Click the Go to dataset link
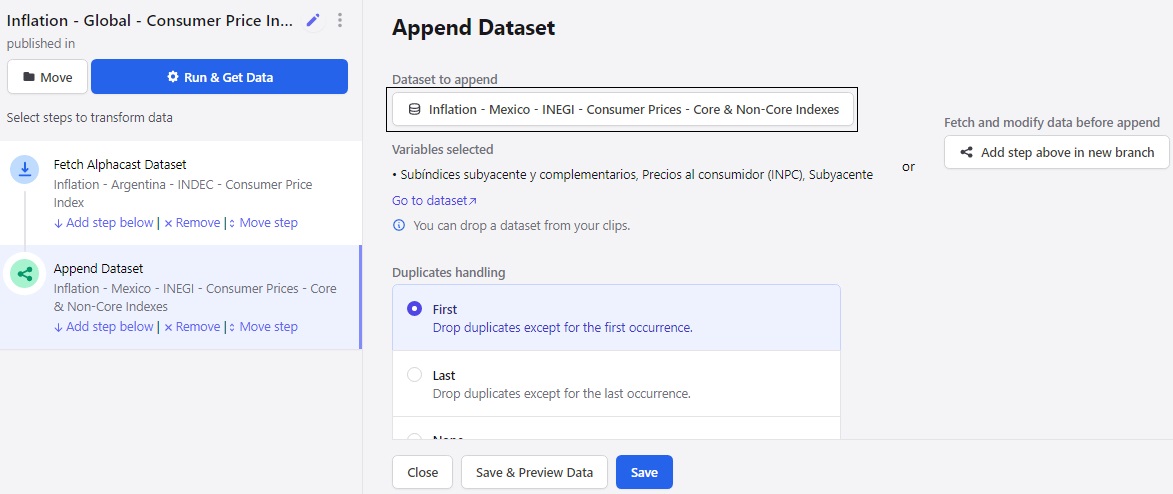This screenshot has height=494, width=1173. [435, 201]
